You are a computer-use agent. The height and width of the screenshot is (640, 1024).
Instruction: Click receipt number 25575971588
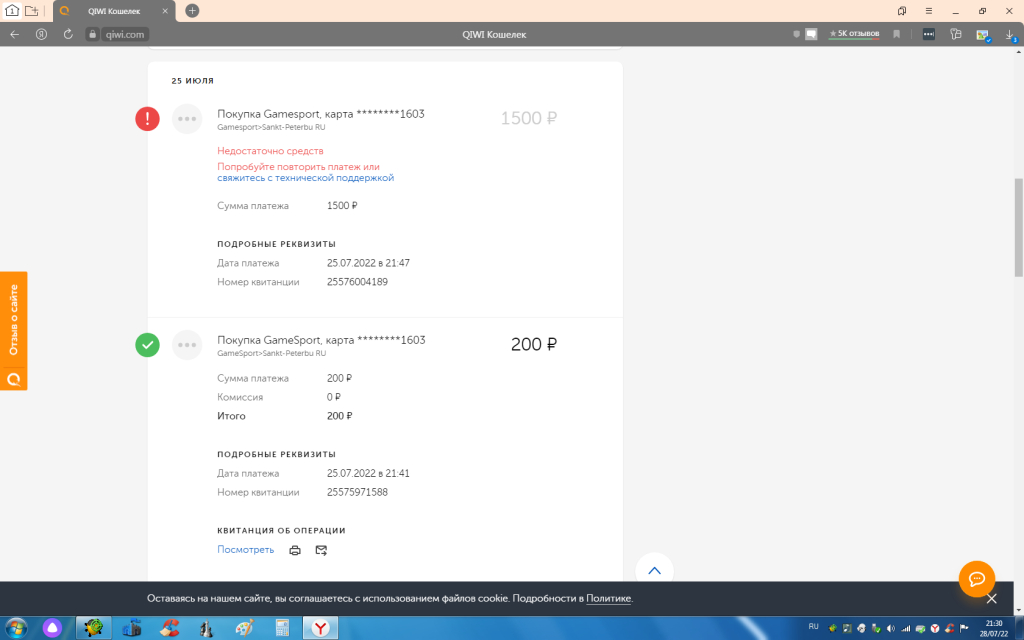pyautogui.click(x=357, y=492)
